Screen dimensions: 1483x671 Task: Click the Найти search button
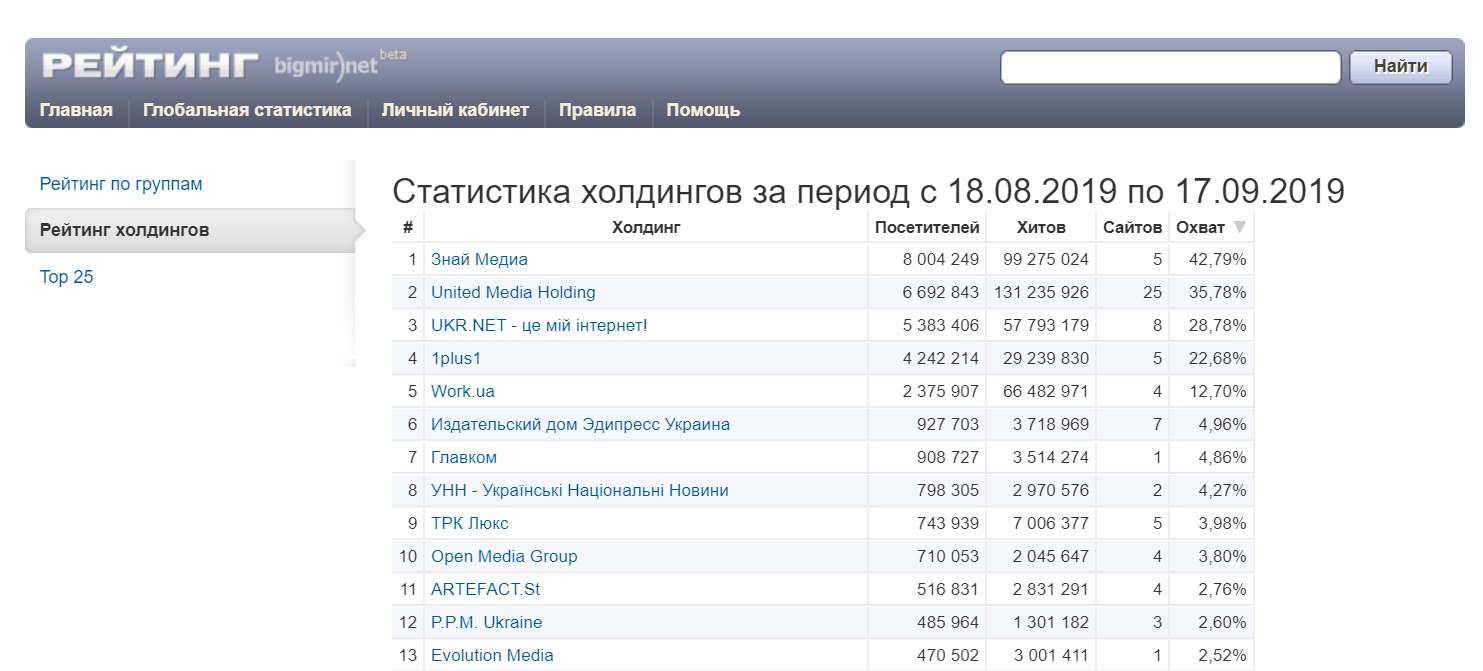coord(1400,67)
